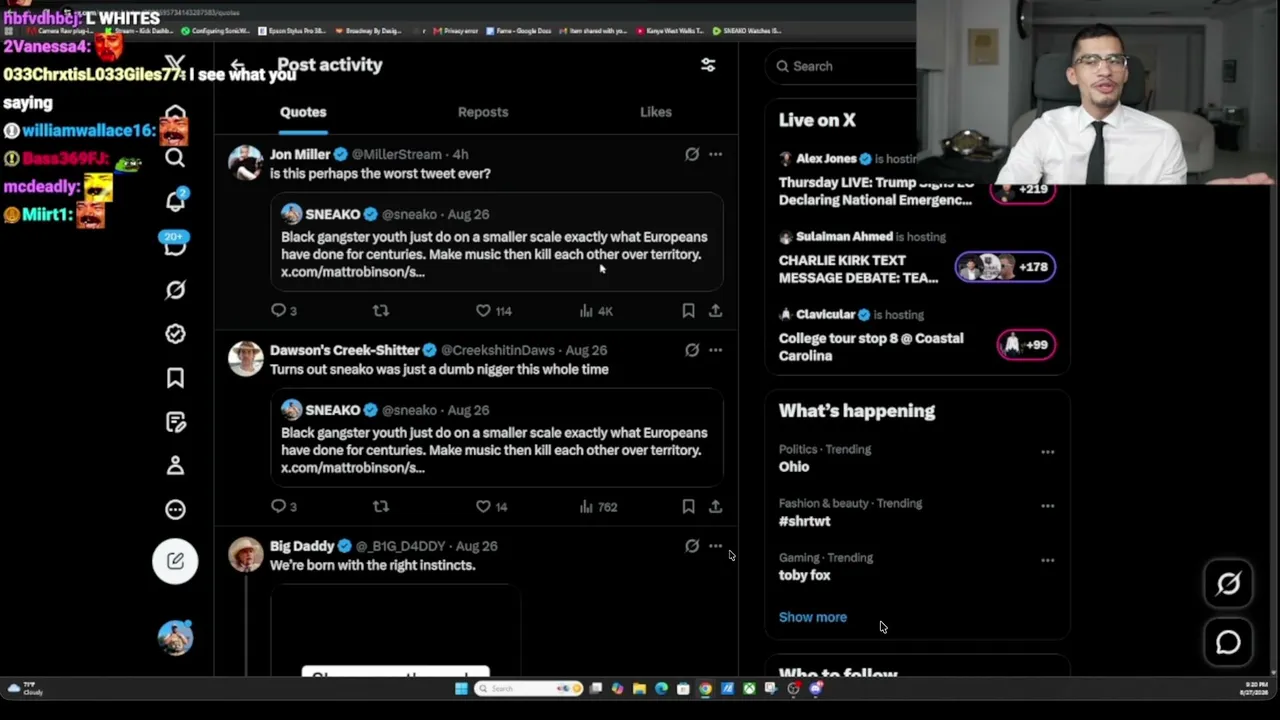Ask Grok about Big Daddy's post

691,546
